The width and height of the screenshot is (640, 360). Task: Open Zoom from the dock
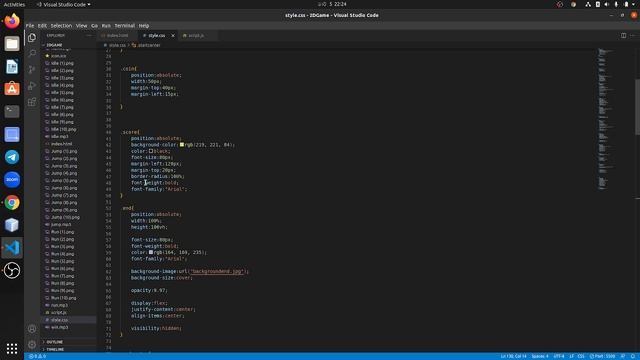(x=12, y=180)
